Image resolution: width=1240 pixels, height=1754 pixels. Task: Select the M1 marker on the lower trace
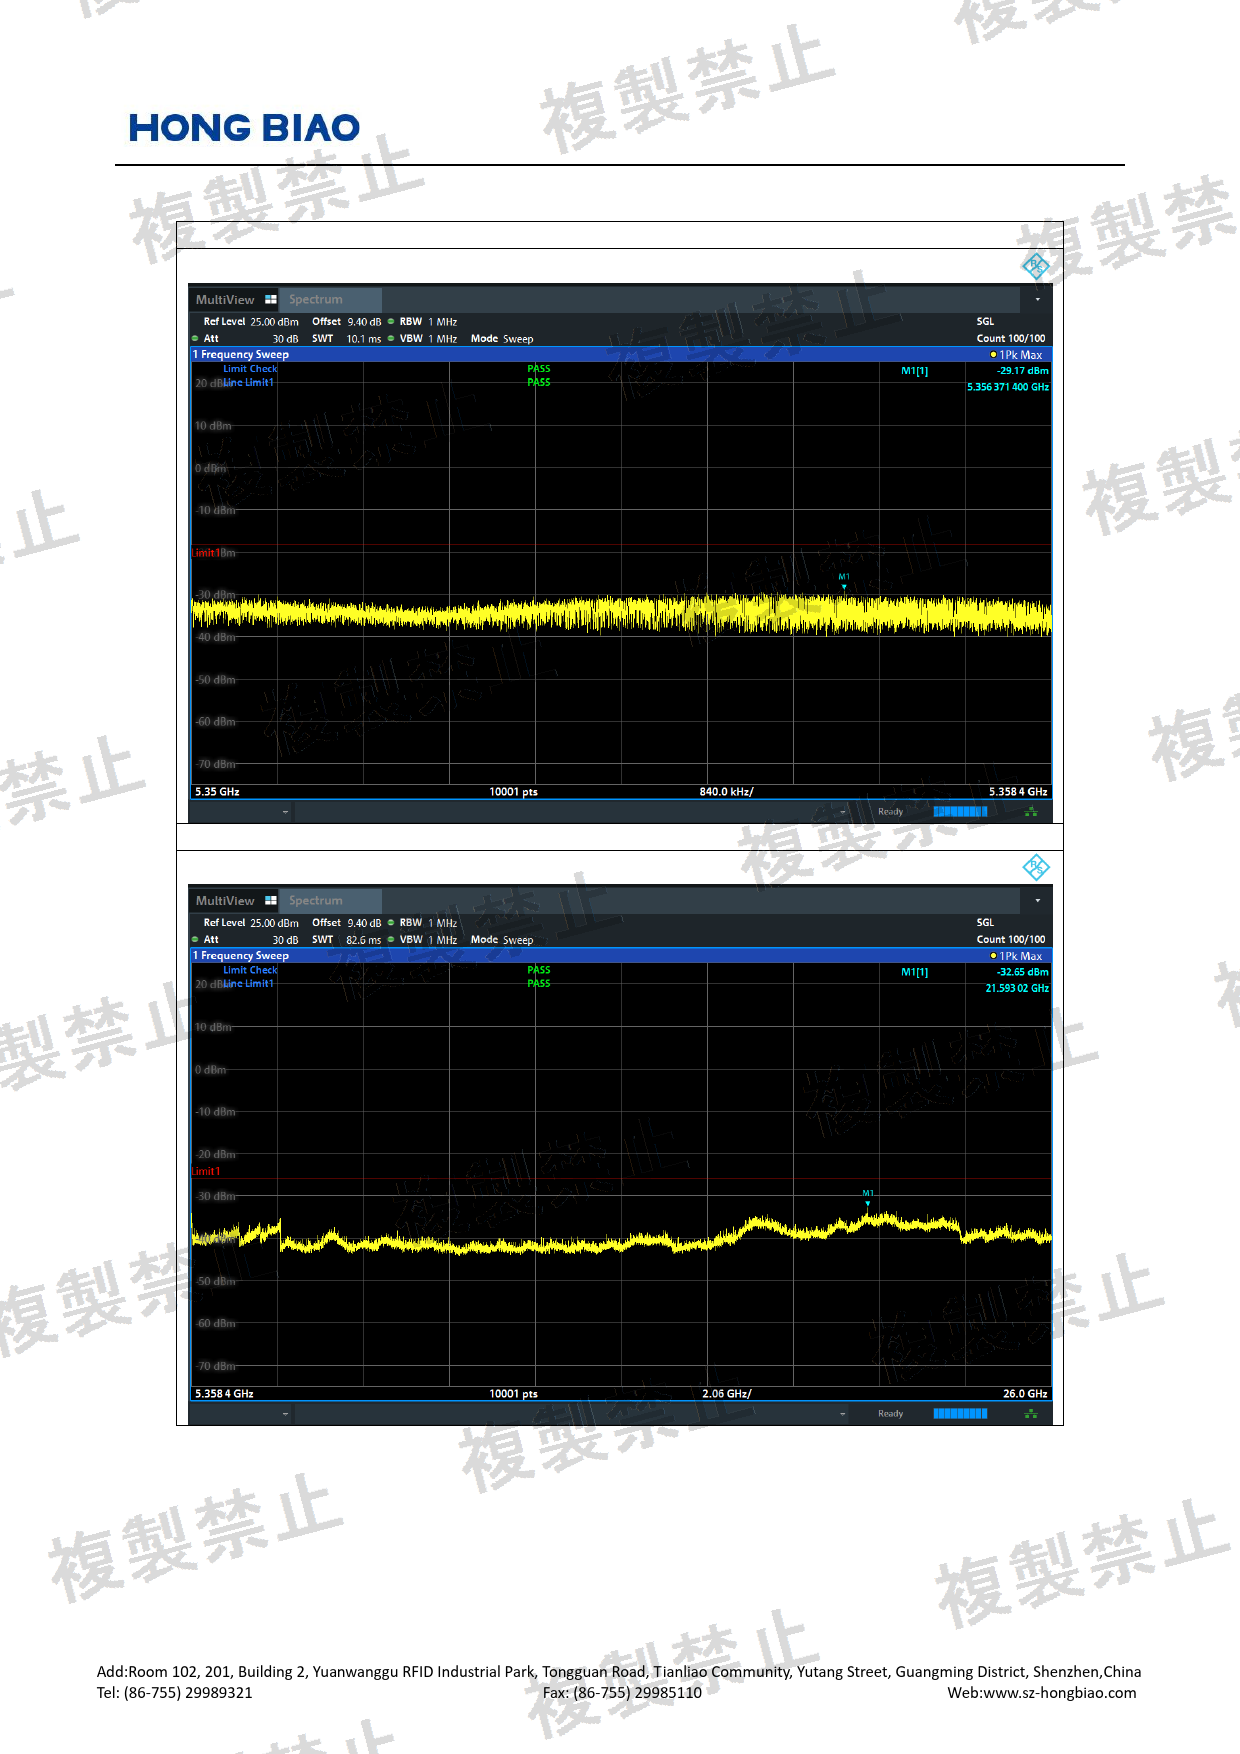click(868, 1198)
